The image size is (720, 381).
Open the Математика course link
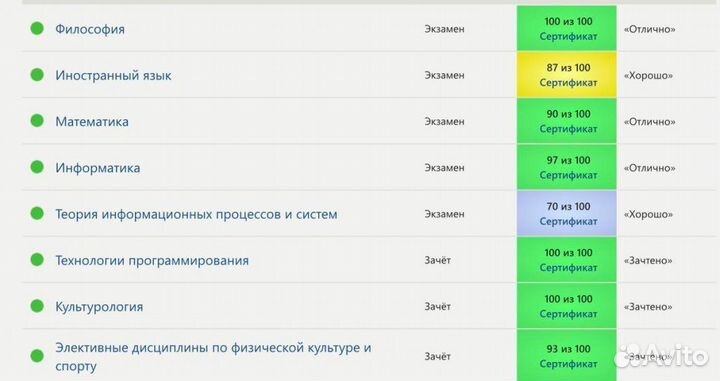[x=92, y=122]
